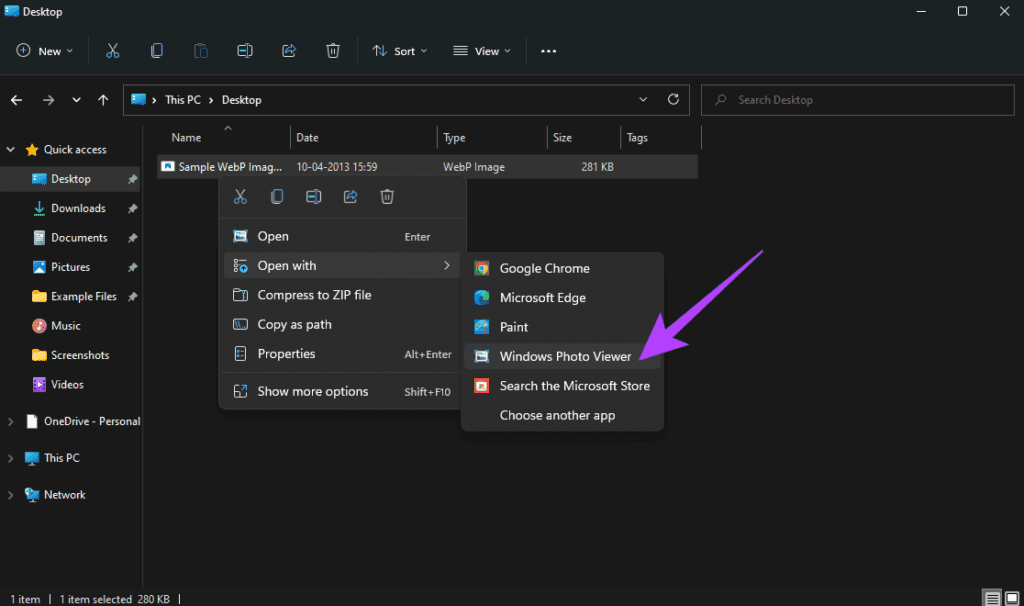This screenshot has height=606, width=1024.
Task: Open Properties from the context menu
Action: pyautogui.click(x=342, y=354)
